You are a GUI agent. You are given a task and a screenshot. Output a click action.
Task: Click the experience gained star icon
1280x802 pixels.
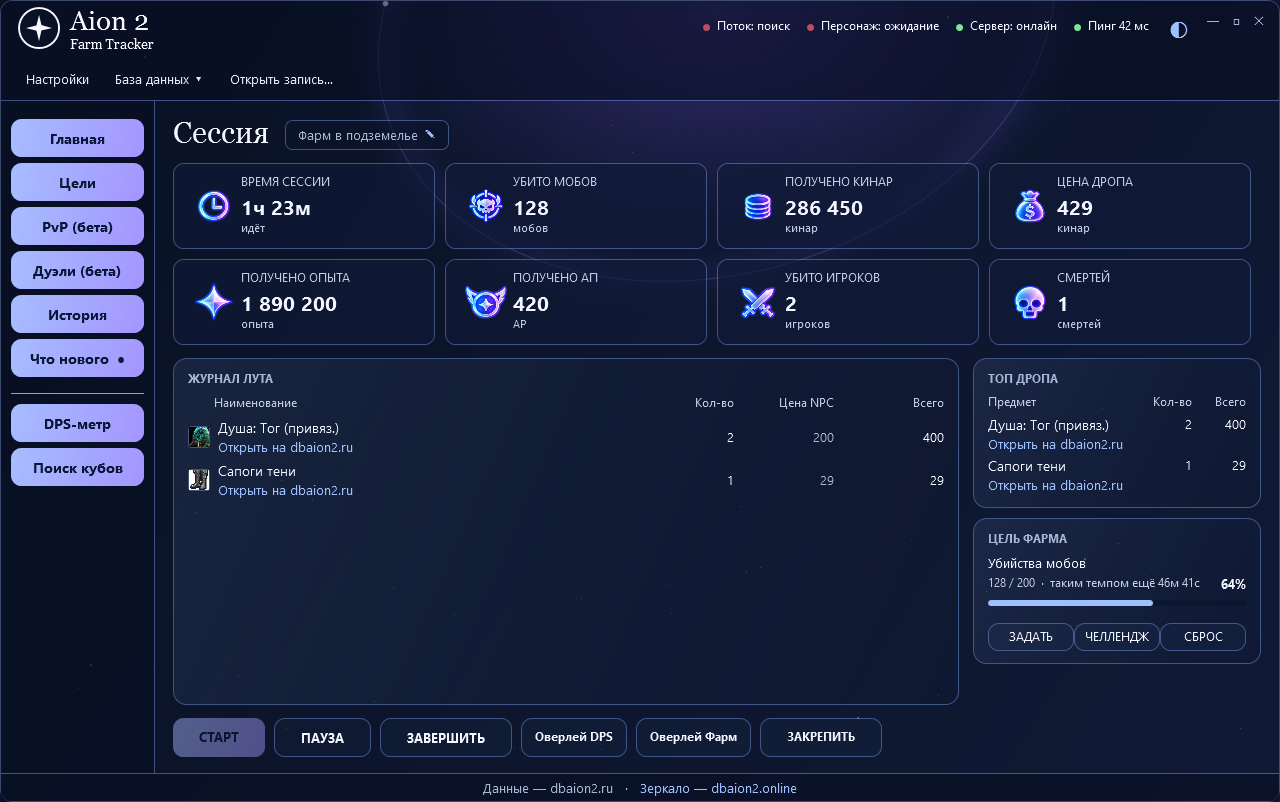pos(213,302)
